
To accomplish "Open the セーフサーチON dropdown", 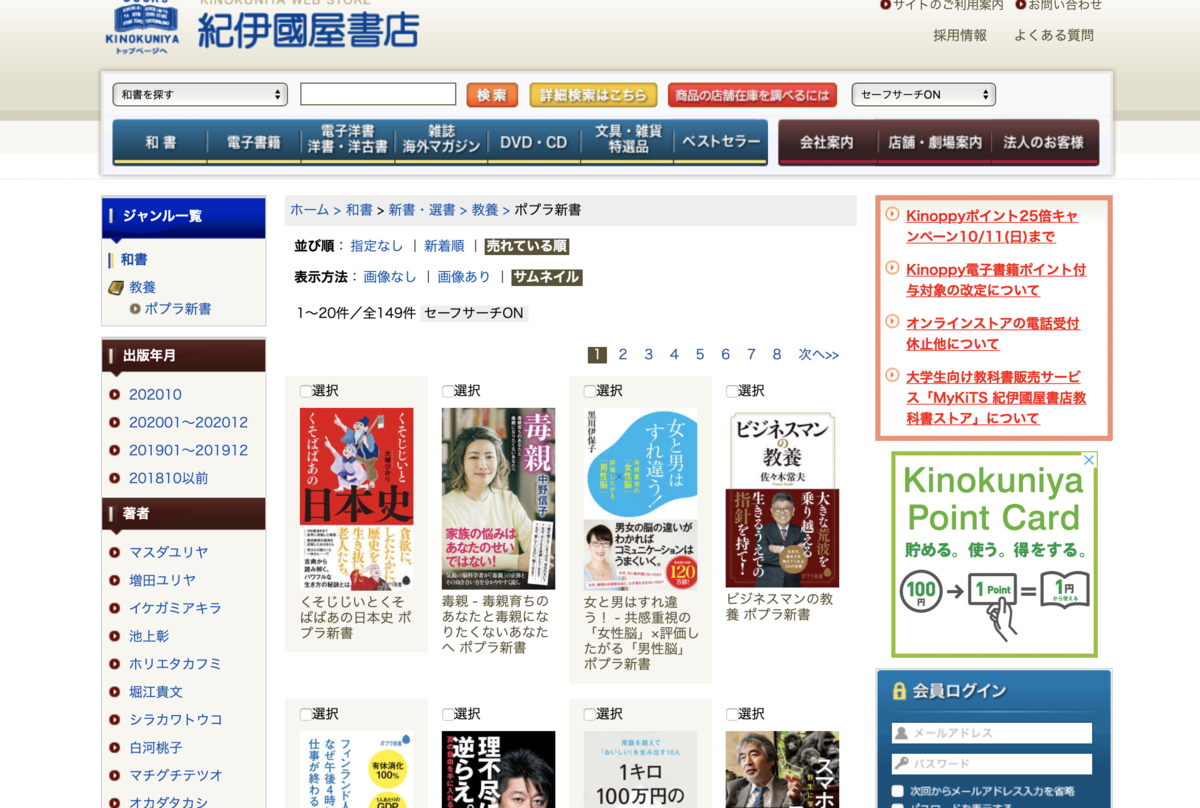I will (923, 94).
